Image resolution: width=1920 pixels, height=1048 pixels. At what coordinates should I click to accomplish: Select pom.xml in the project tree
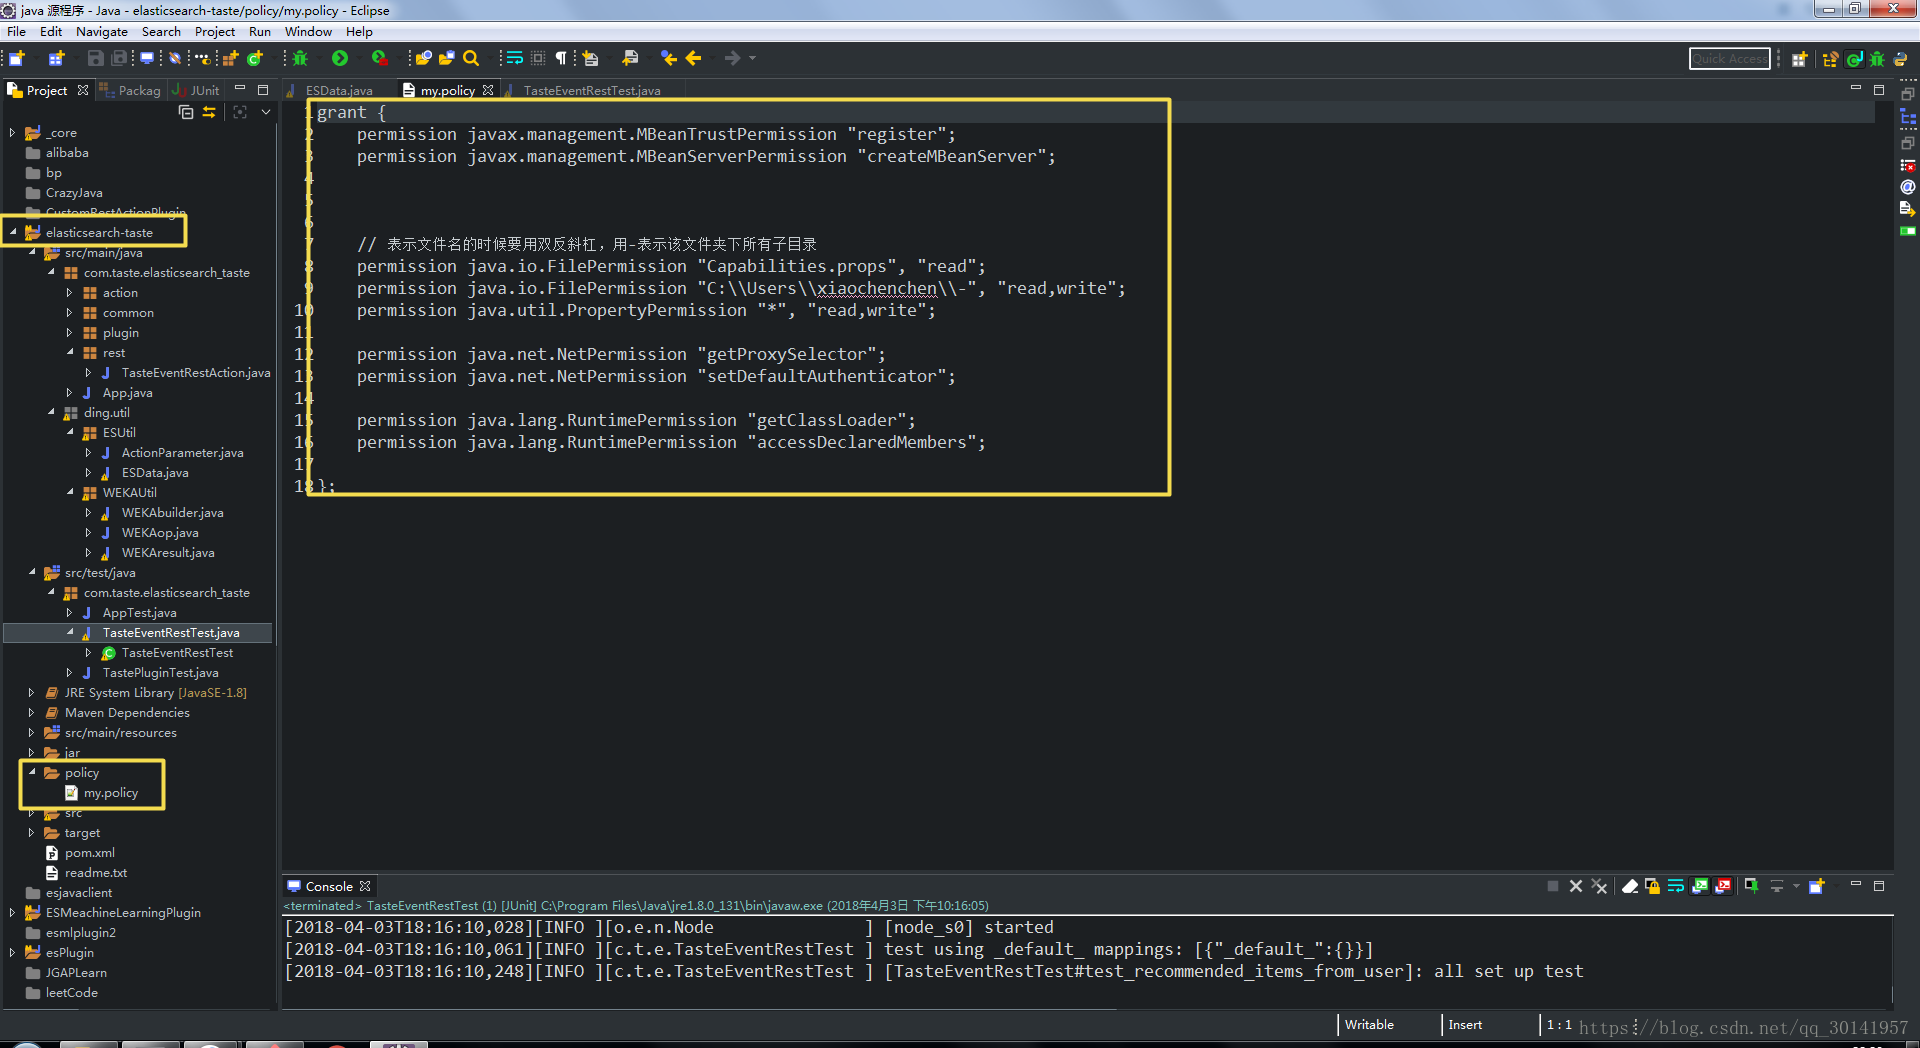[89, 852]
